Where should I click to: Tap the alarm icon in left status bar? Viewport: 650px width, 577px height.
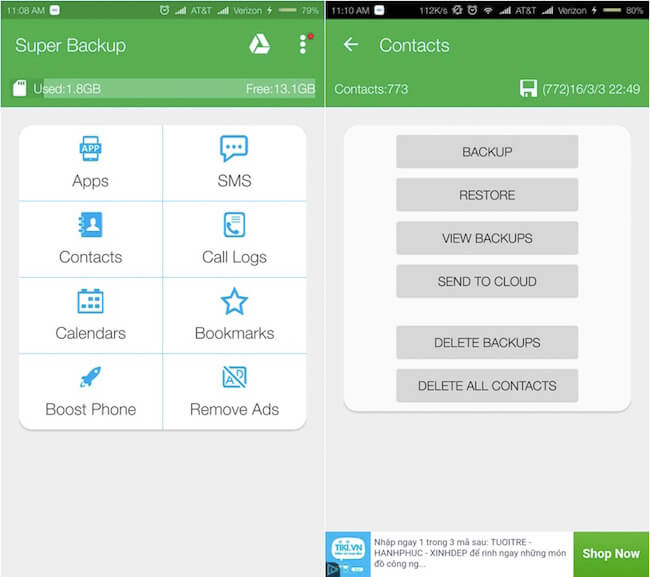(x=164, y=10)
